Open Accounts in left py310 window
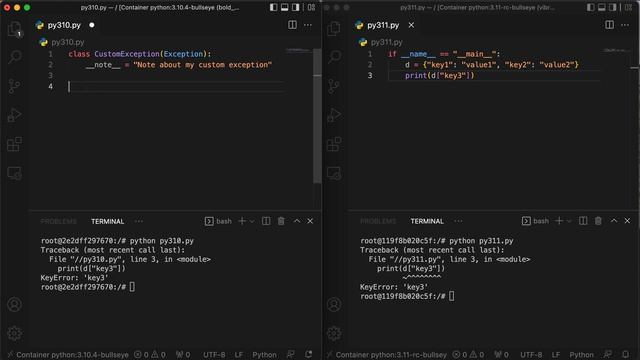Screen dimensions: 640x360 (x=14, y=304)
